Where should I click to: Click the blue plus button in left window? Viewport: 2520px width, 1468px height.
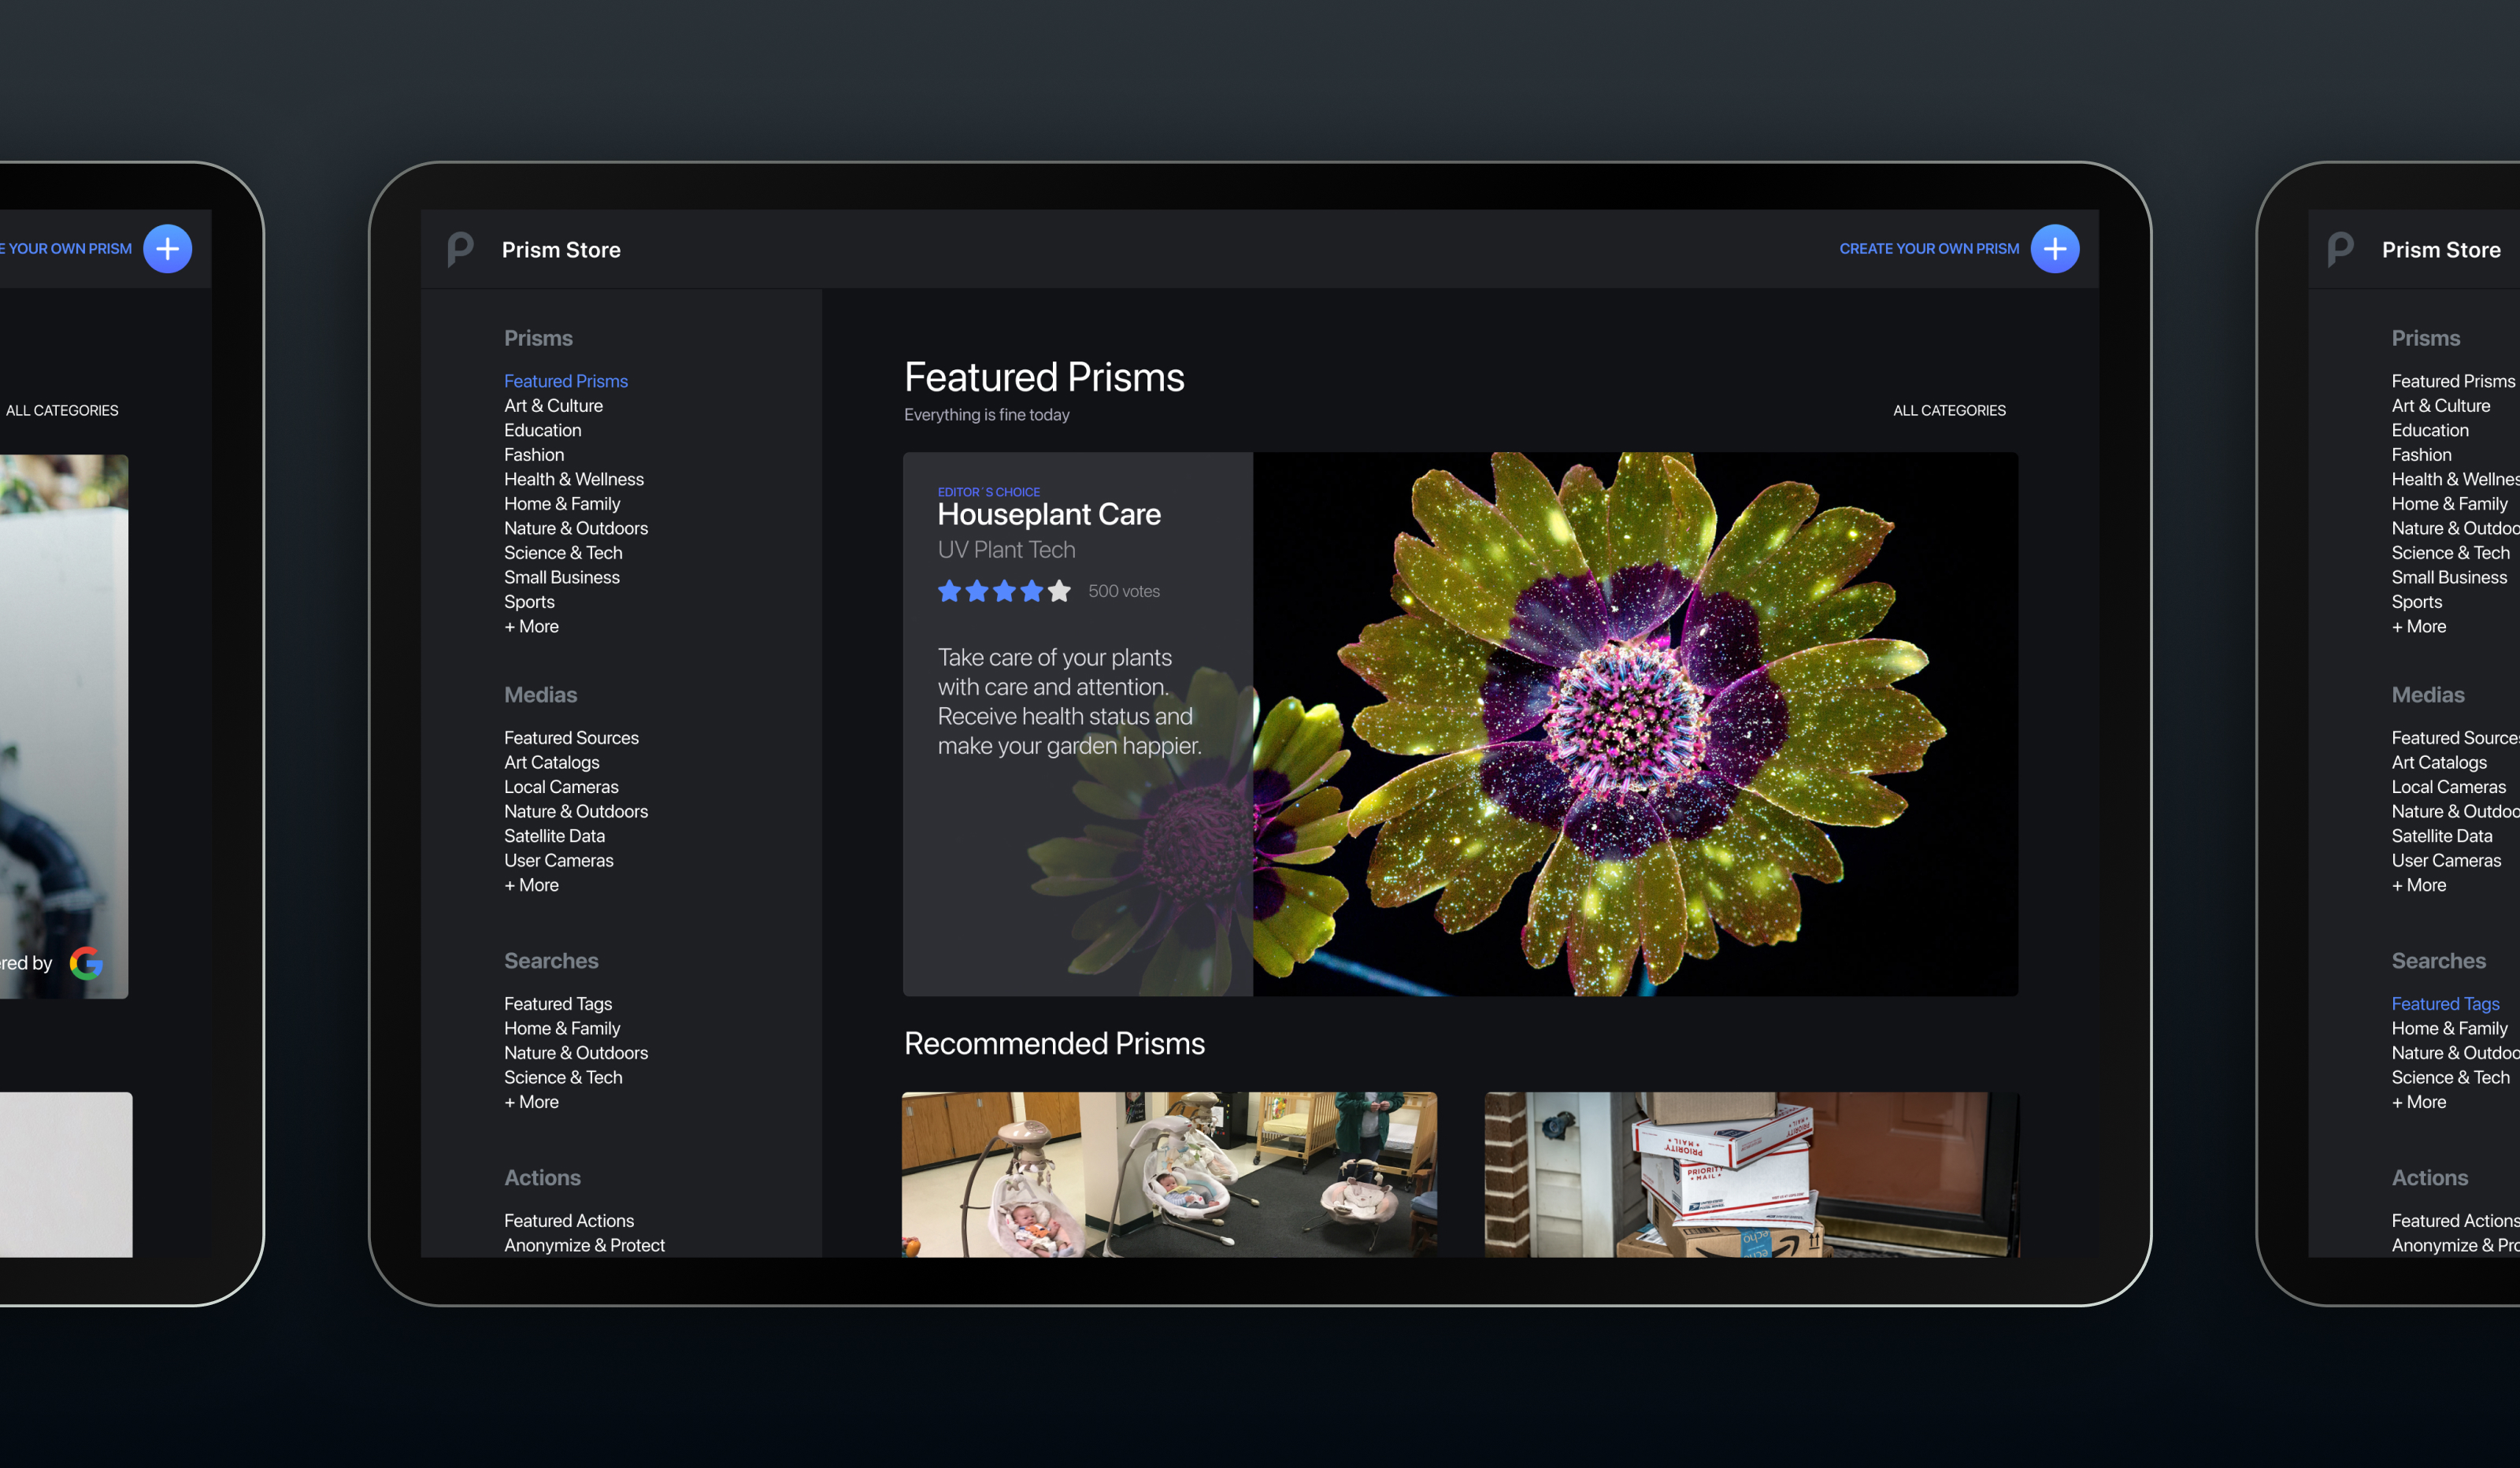click(x=168, y=249)
